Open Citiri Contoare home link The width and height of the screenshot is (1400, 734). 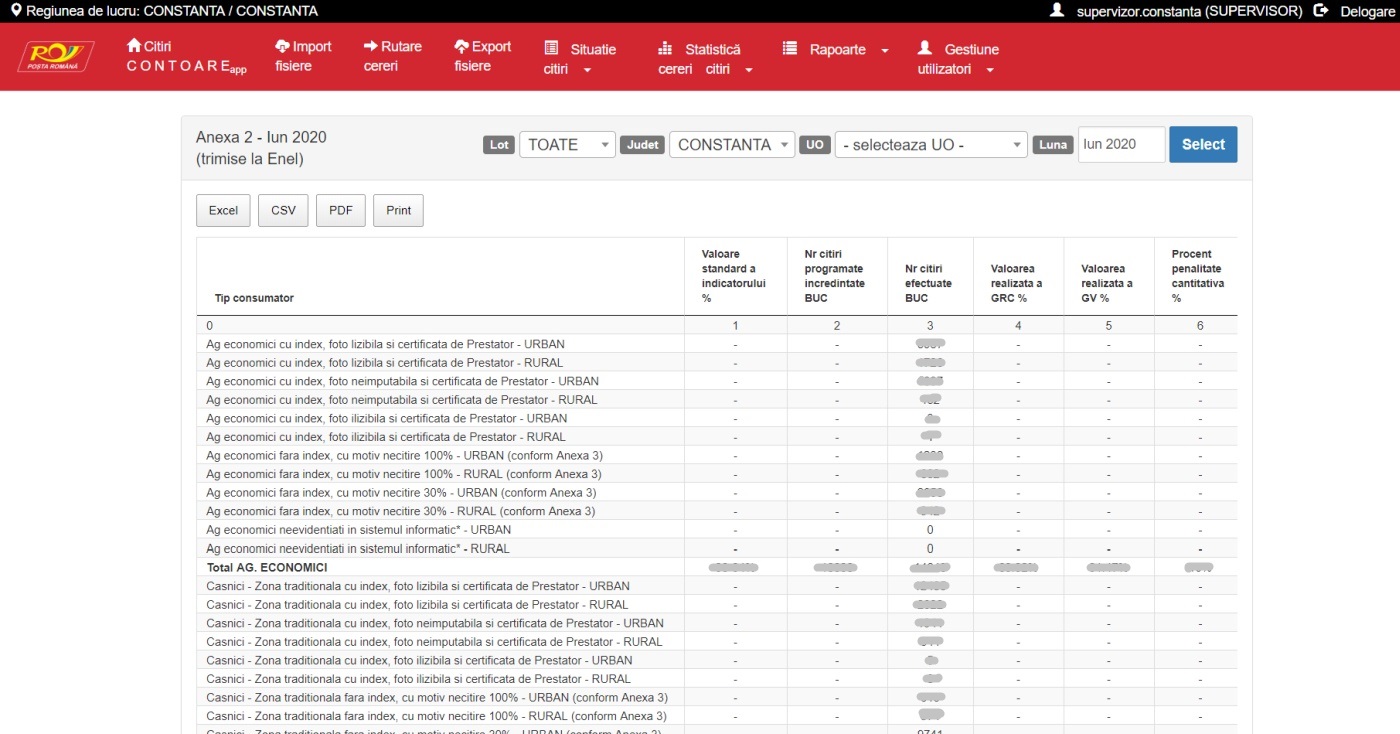coord(185,56)
